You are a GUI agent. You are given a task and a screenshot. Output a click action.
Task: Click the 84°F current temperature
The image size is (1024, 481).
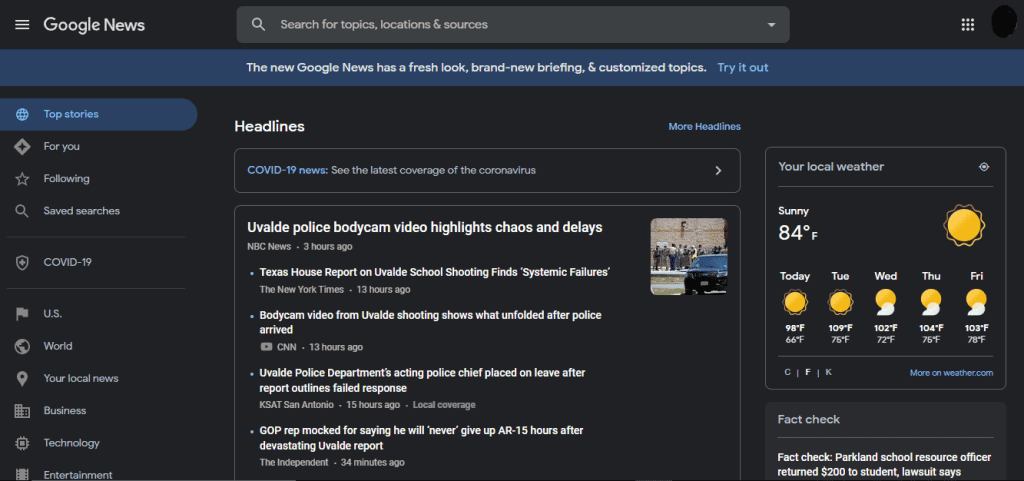click(798, 233)
